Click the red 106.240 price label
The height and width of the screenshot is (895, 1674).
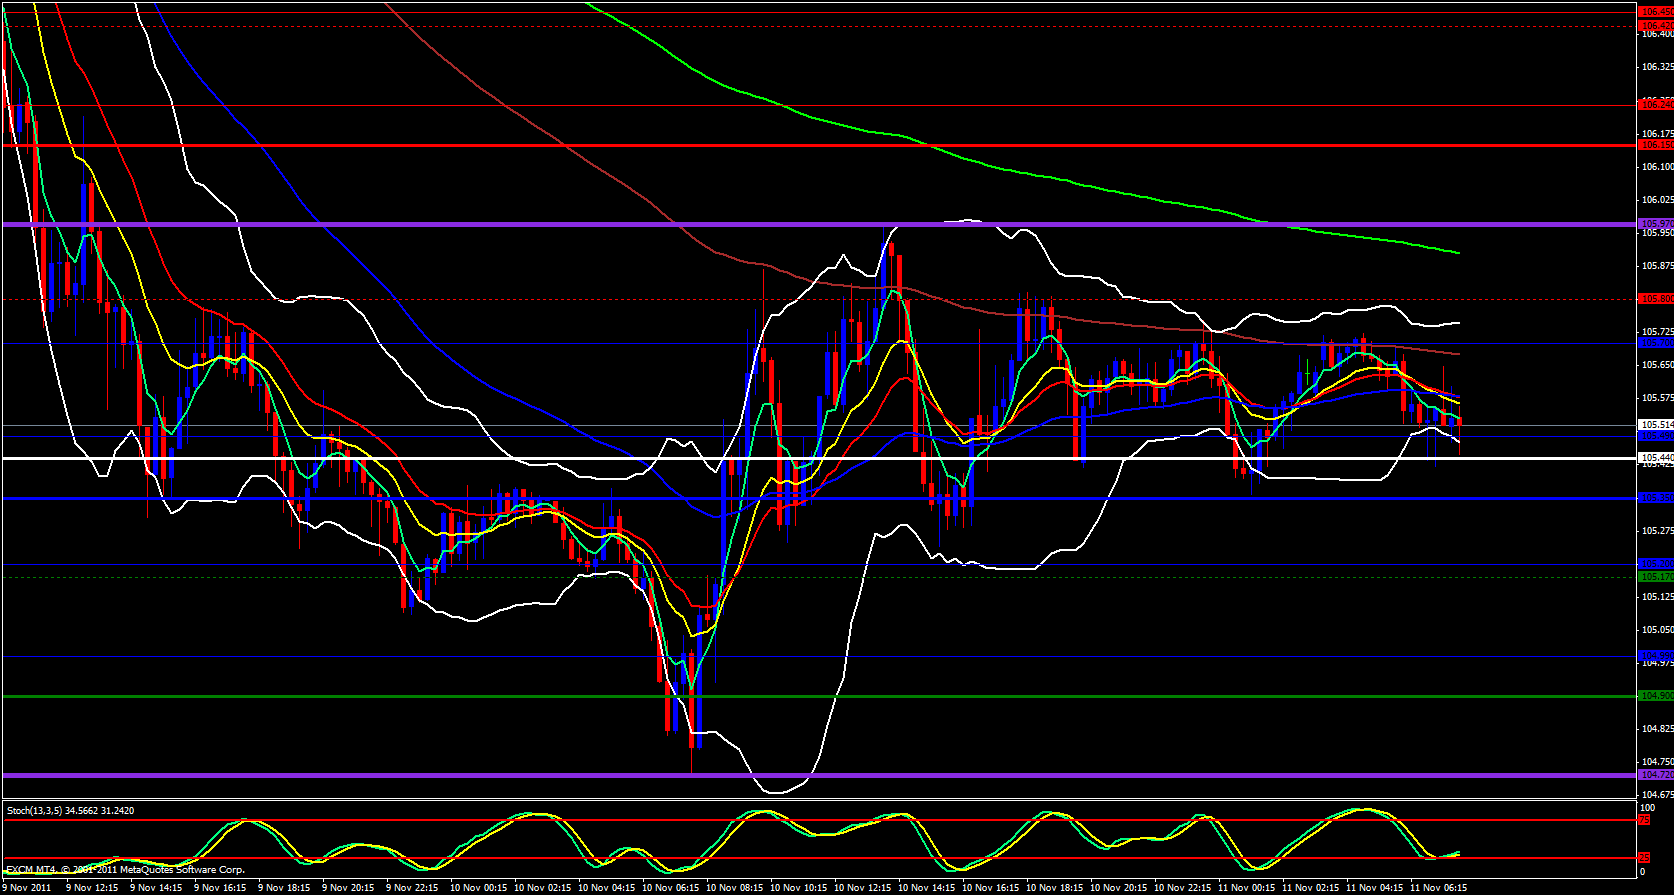tap(1656, 104)
